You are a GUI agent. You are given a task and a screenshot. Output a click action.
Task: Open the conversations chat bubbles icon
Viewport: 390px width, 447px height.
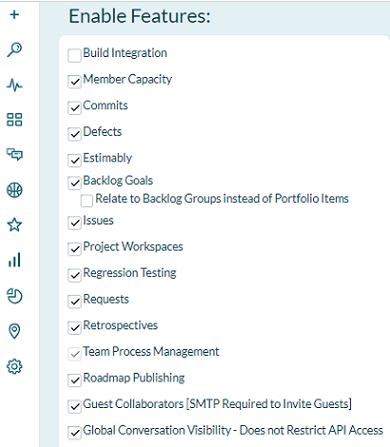14,155
